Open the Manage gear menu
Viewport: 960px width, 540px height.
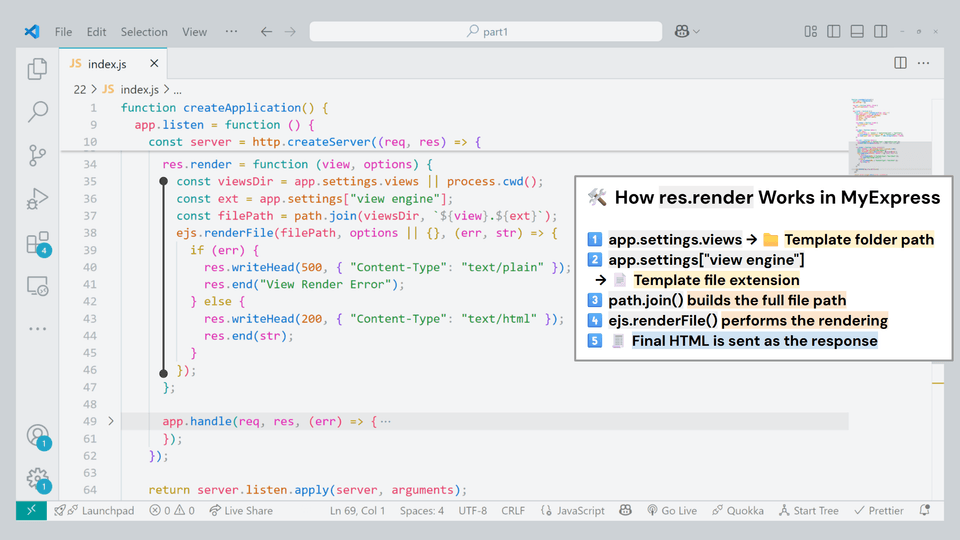click(37, 479)
